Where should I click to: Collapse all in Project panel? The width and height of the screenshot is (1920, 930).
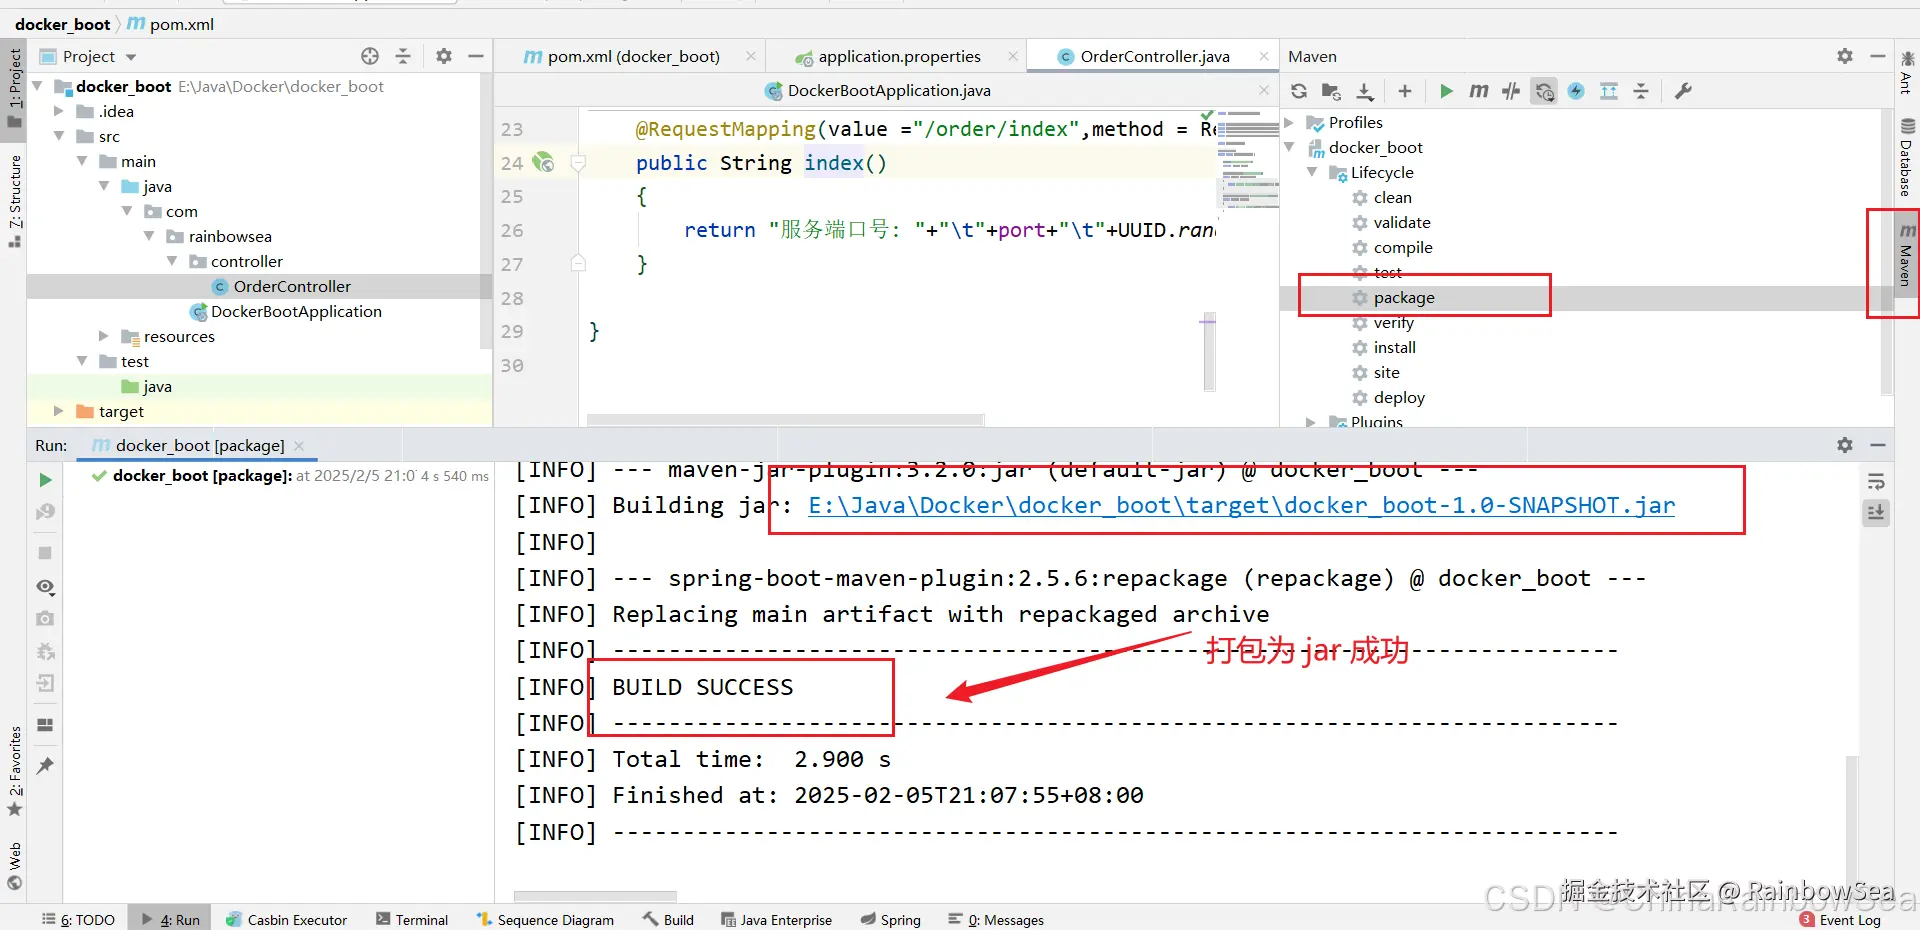pos(403,56)
